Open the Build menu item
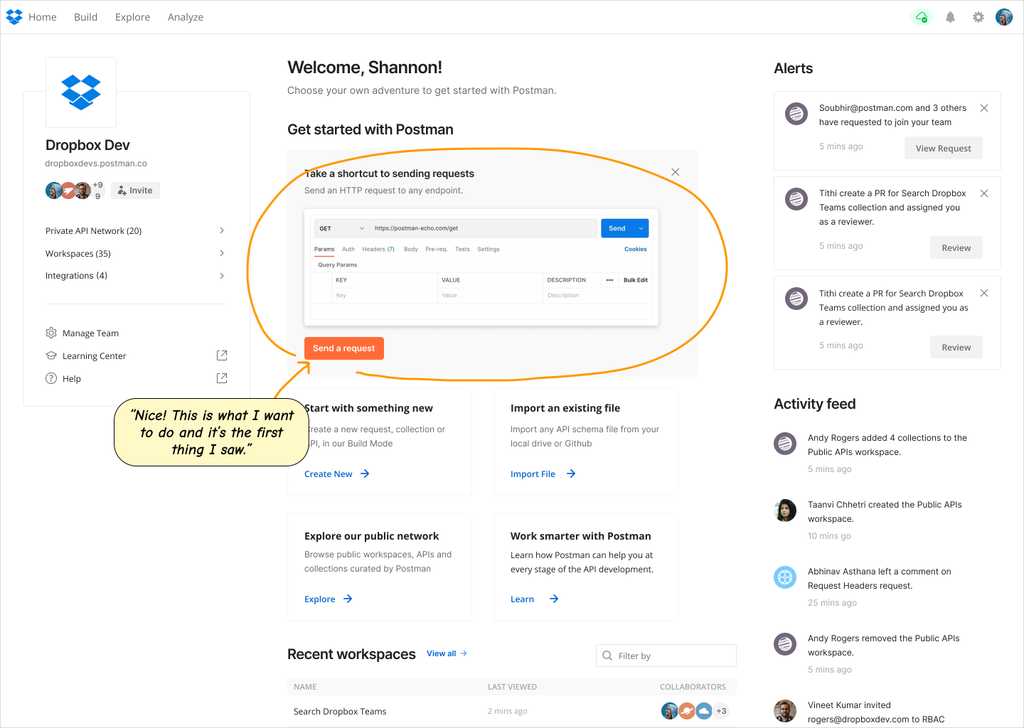This screenshot has width=1024, height=728. tap(86, 17)
